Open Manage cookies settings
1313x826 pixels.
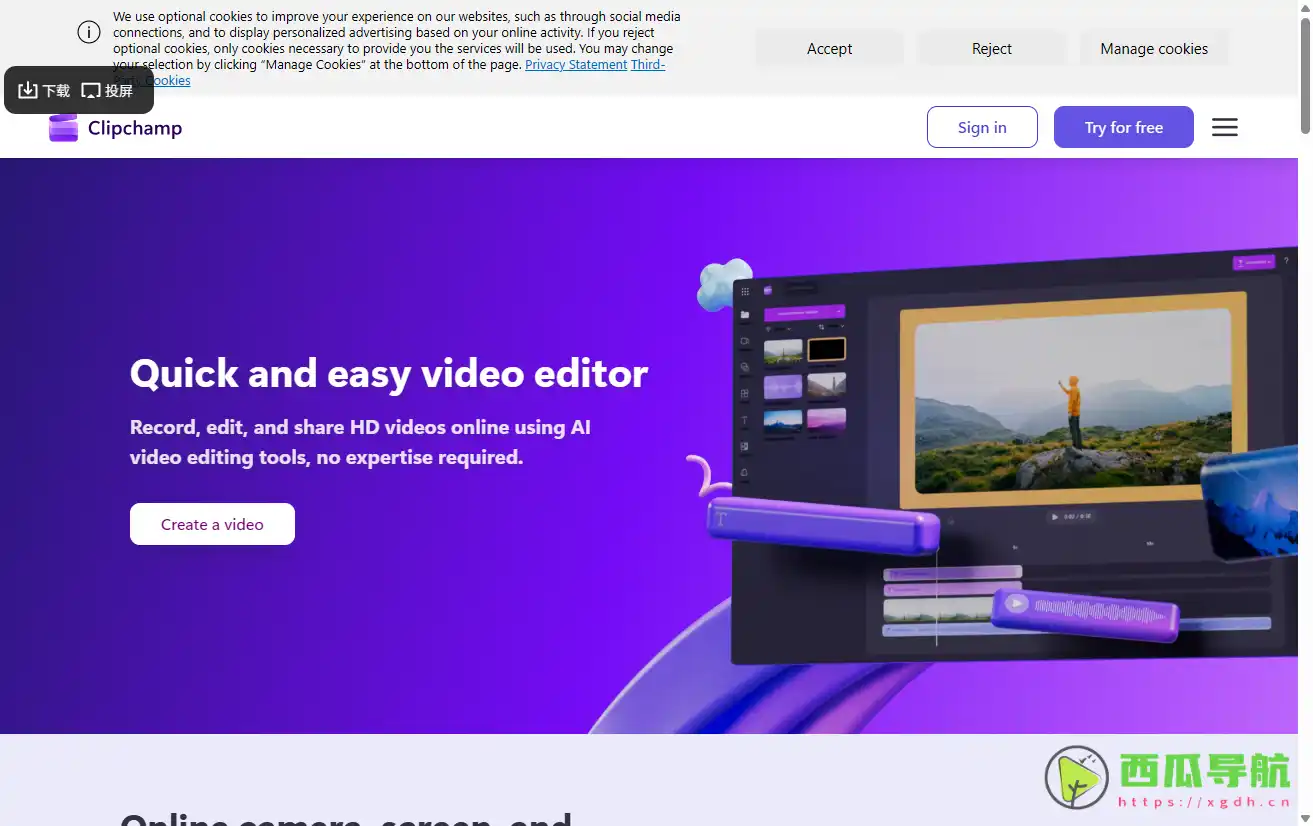point(1154,48)
